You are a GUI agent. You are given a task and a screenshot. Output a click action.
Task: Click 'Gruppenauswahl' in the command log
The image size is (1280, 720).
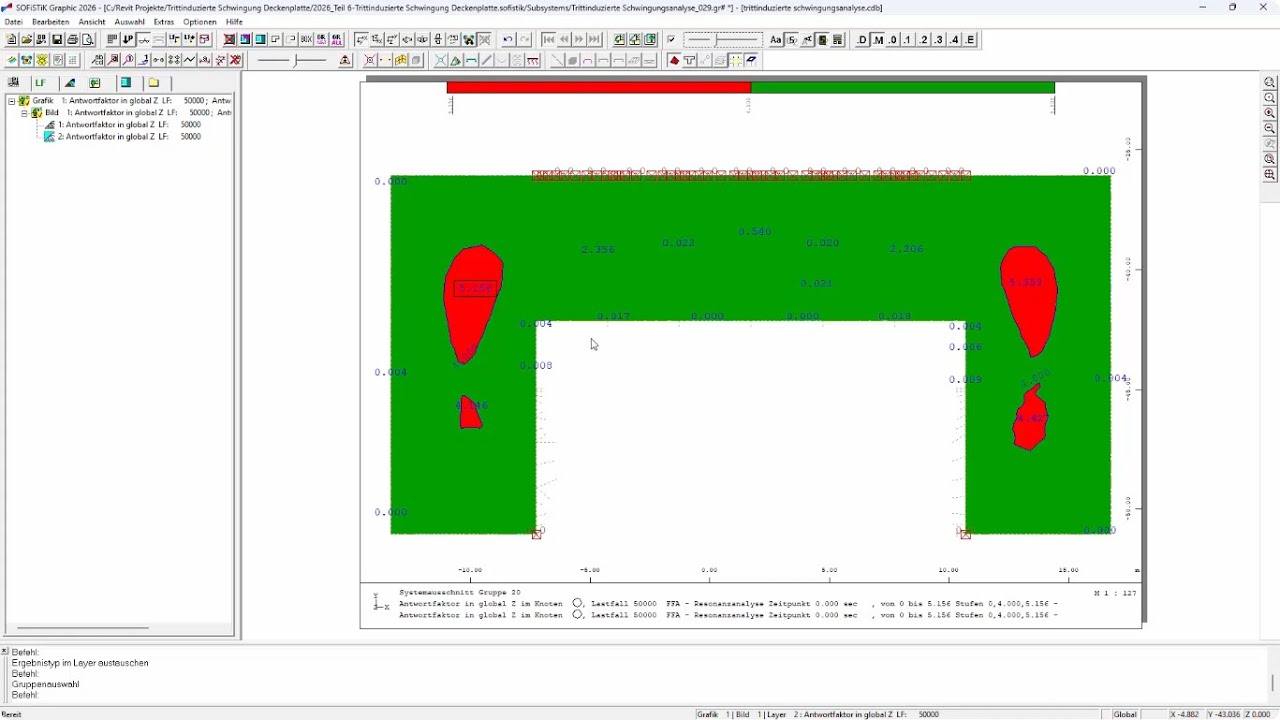tap(45, 685)
